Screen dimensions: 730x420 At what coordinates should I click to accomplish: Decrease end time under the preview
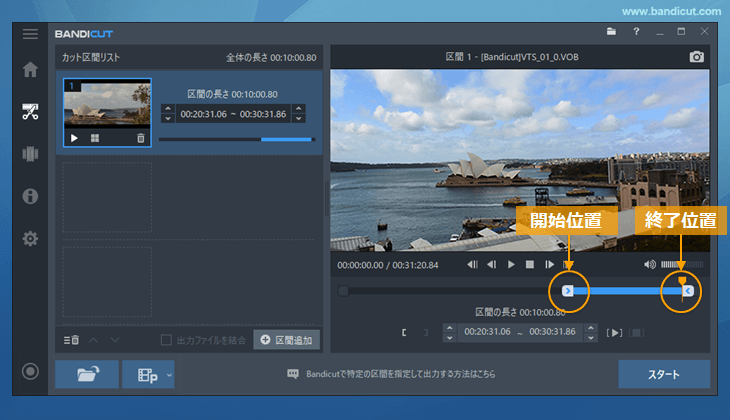click(591, 337)
